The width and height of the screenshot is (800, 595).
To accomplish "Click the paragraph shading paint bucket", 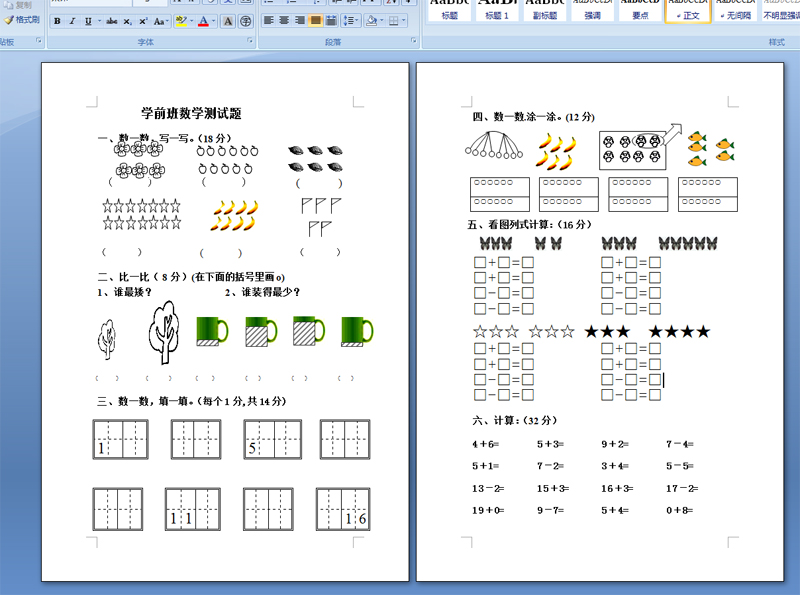I will 371,20.
